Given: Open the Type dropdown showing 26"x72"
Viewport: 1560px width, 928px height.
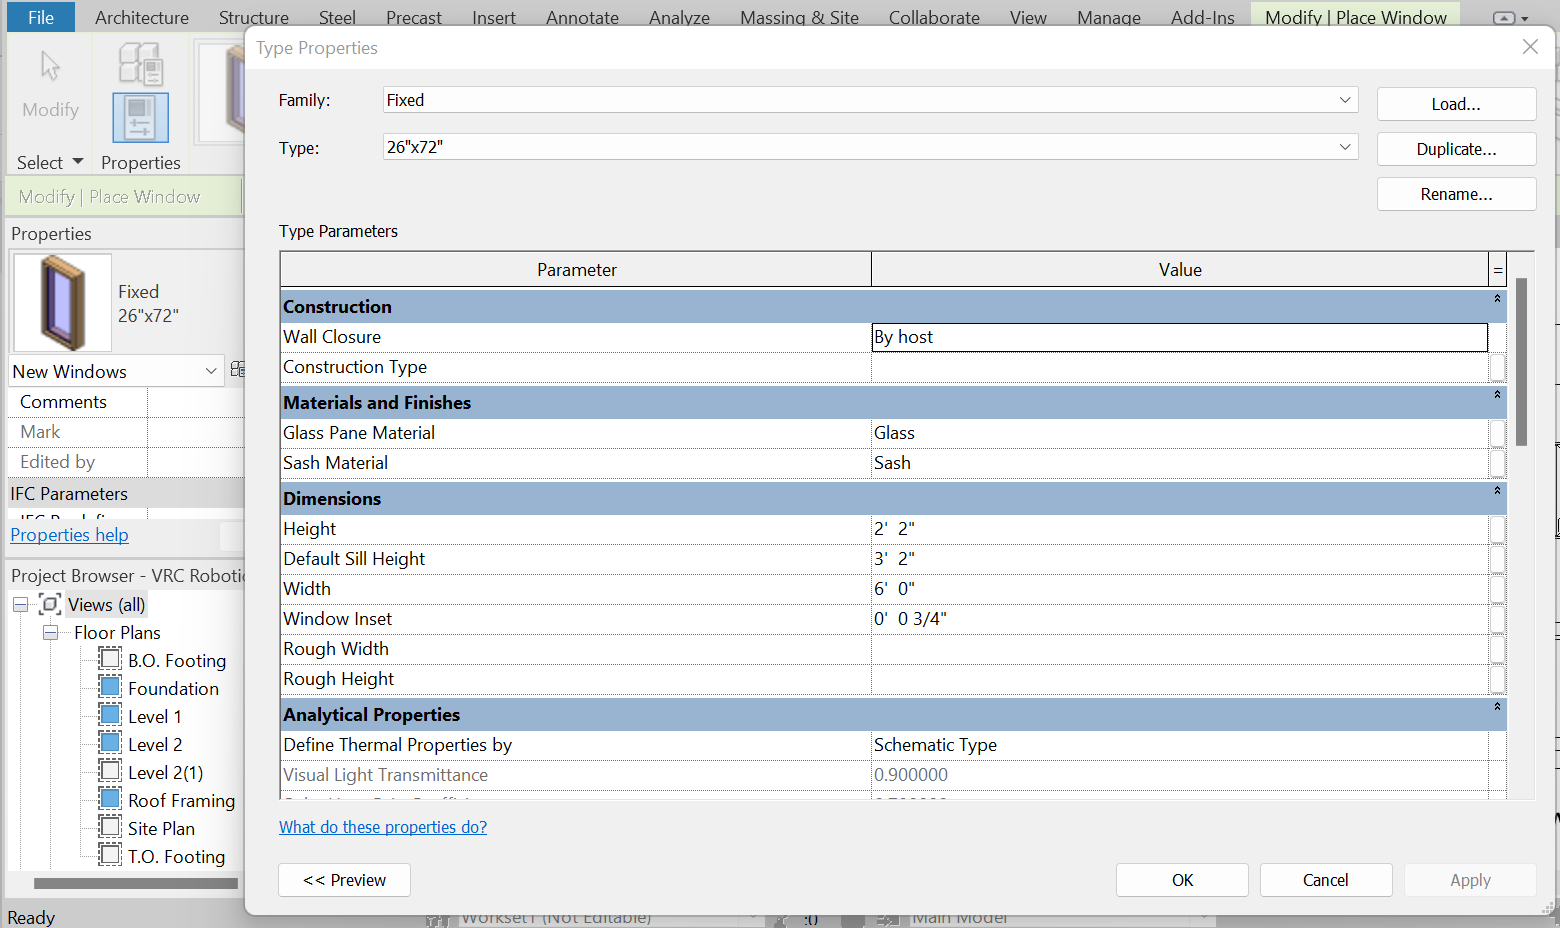Looking at the screenshot, I should 1347,147.
